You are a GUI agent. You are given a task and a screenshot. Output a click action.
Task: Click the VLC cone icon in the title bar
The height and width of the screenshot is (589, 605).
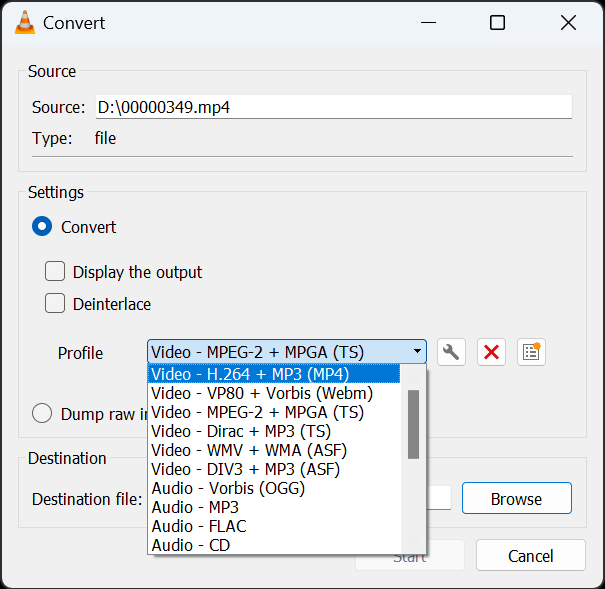[25, 23]
